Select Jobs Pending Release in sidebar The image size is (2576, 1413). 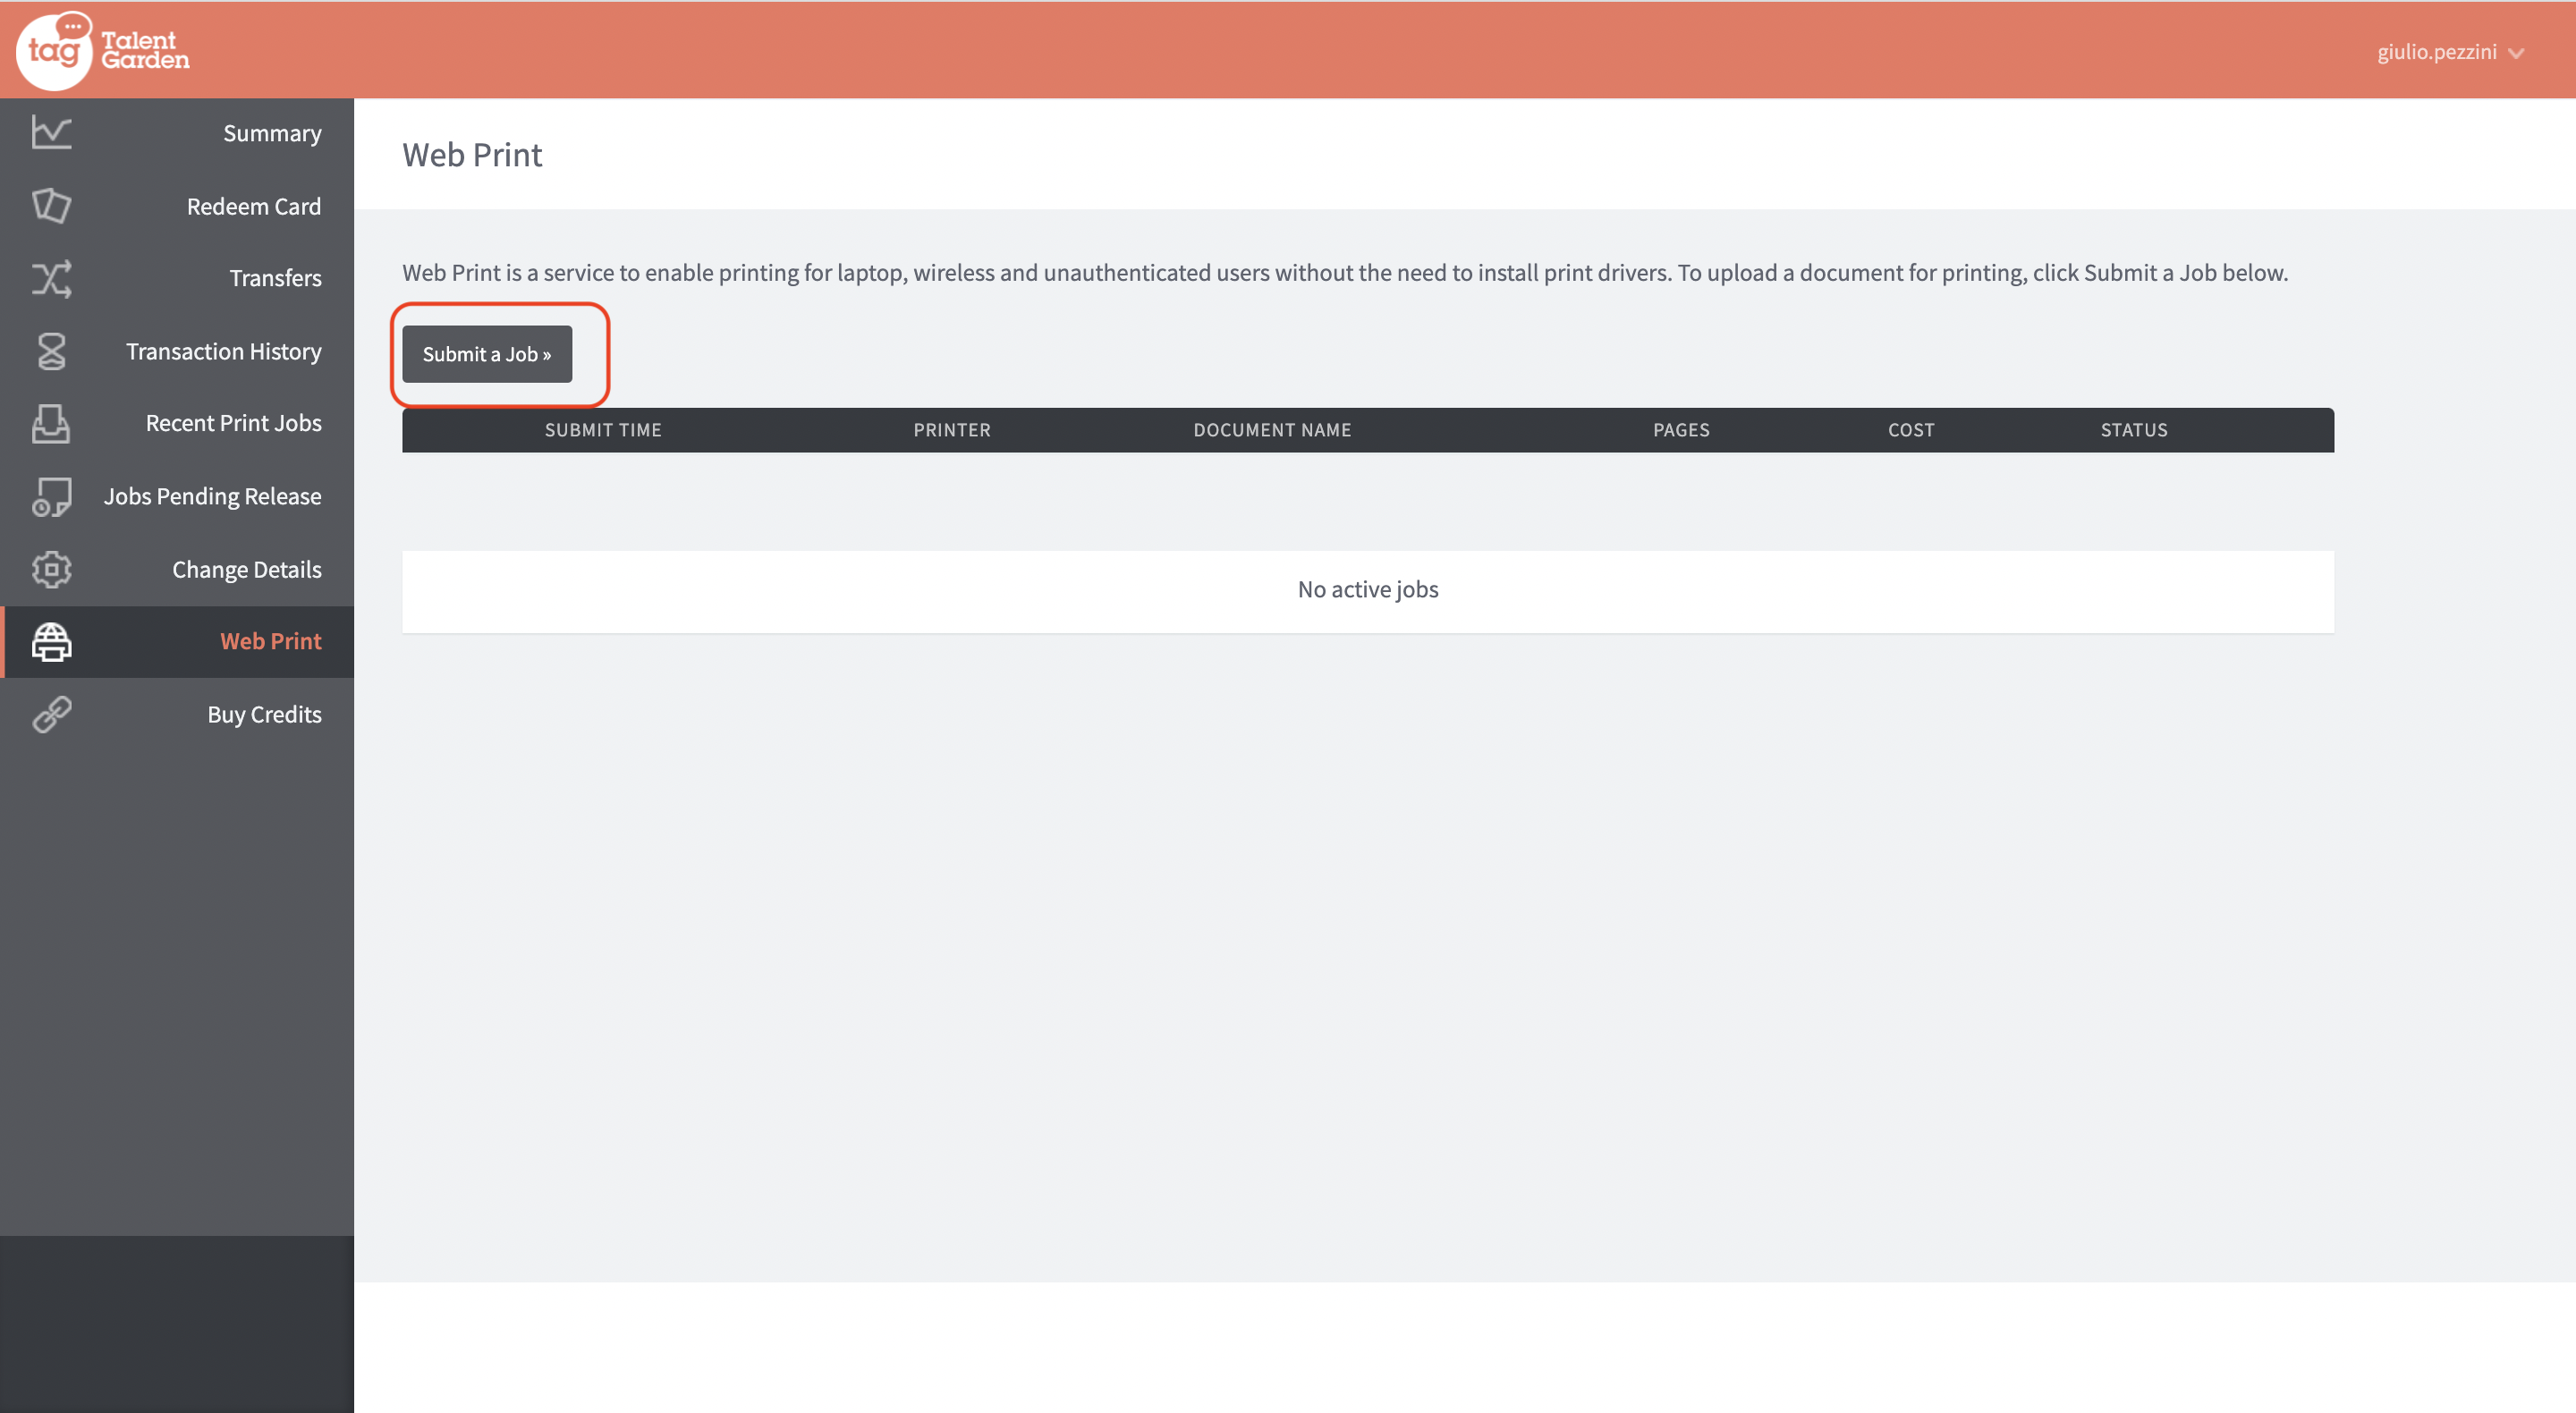212,496
